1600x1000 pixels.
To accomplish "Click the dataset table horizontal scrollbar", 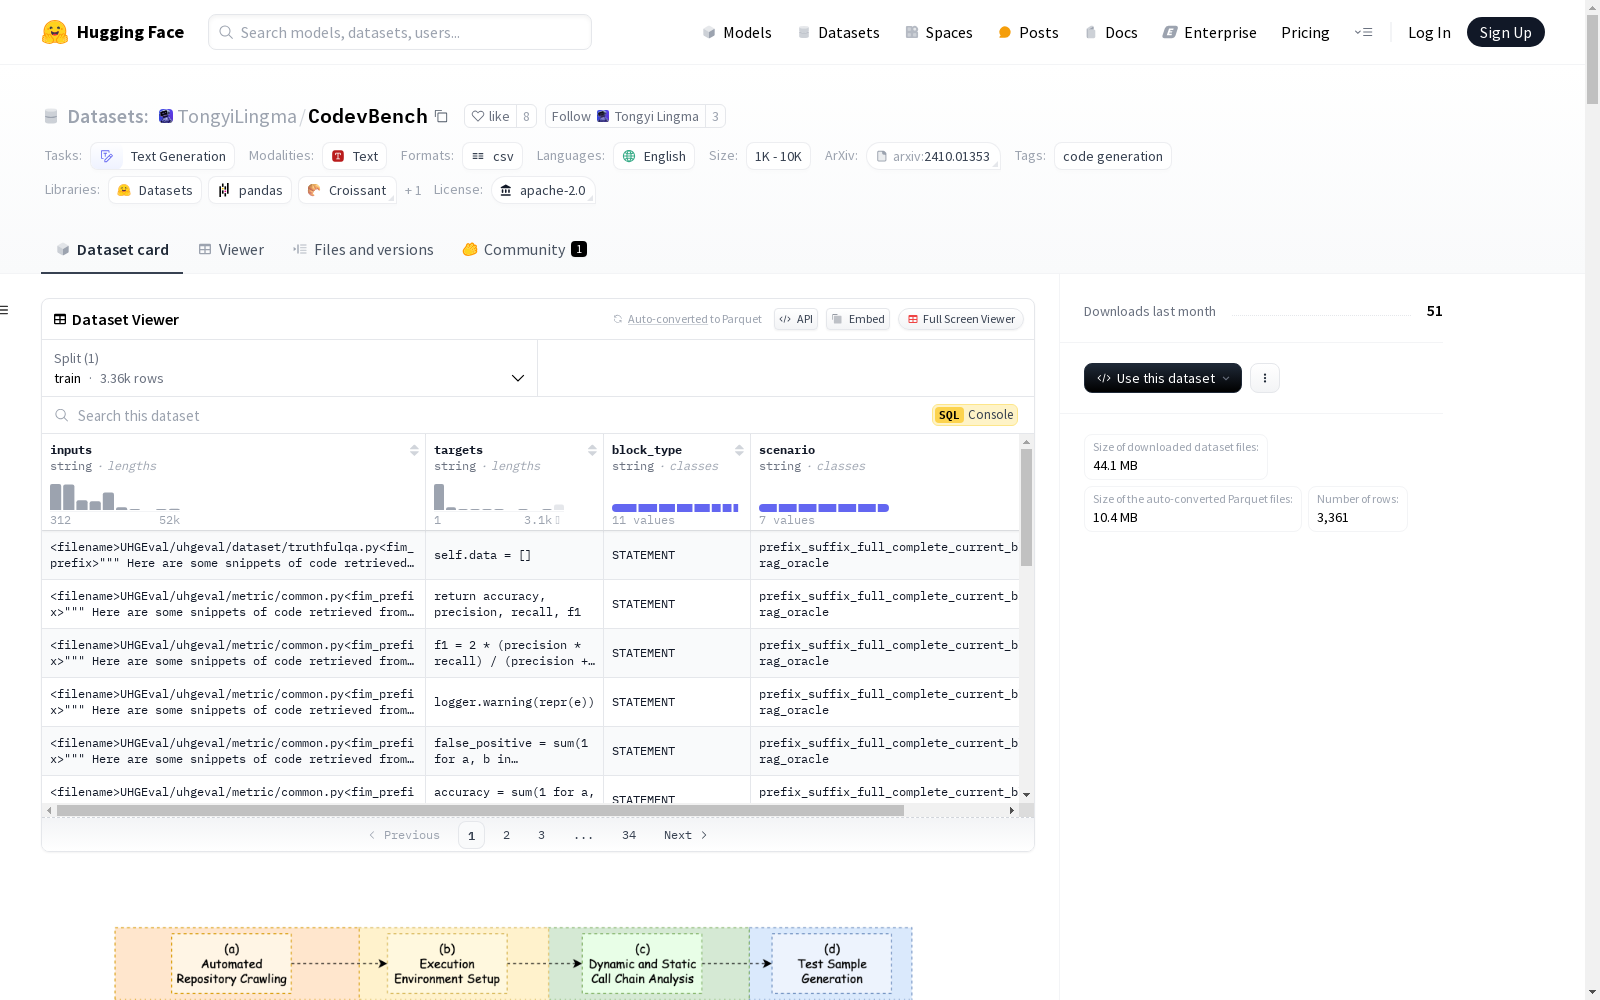I will pos(480,810).
